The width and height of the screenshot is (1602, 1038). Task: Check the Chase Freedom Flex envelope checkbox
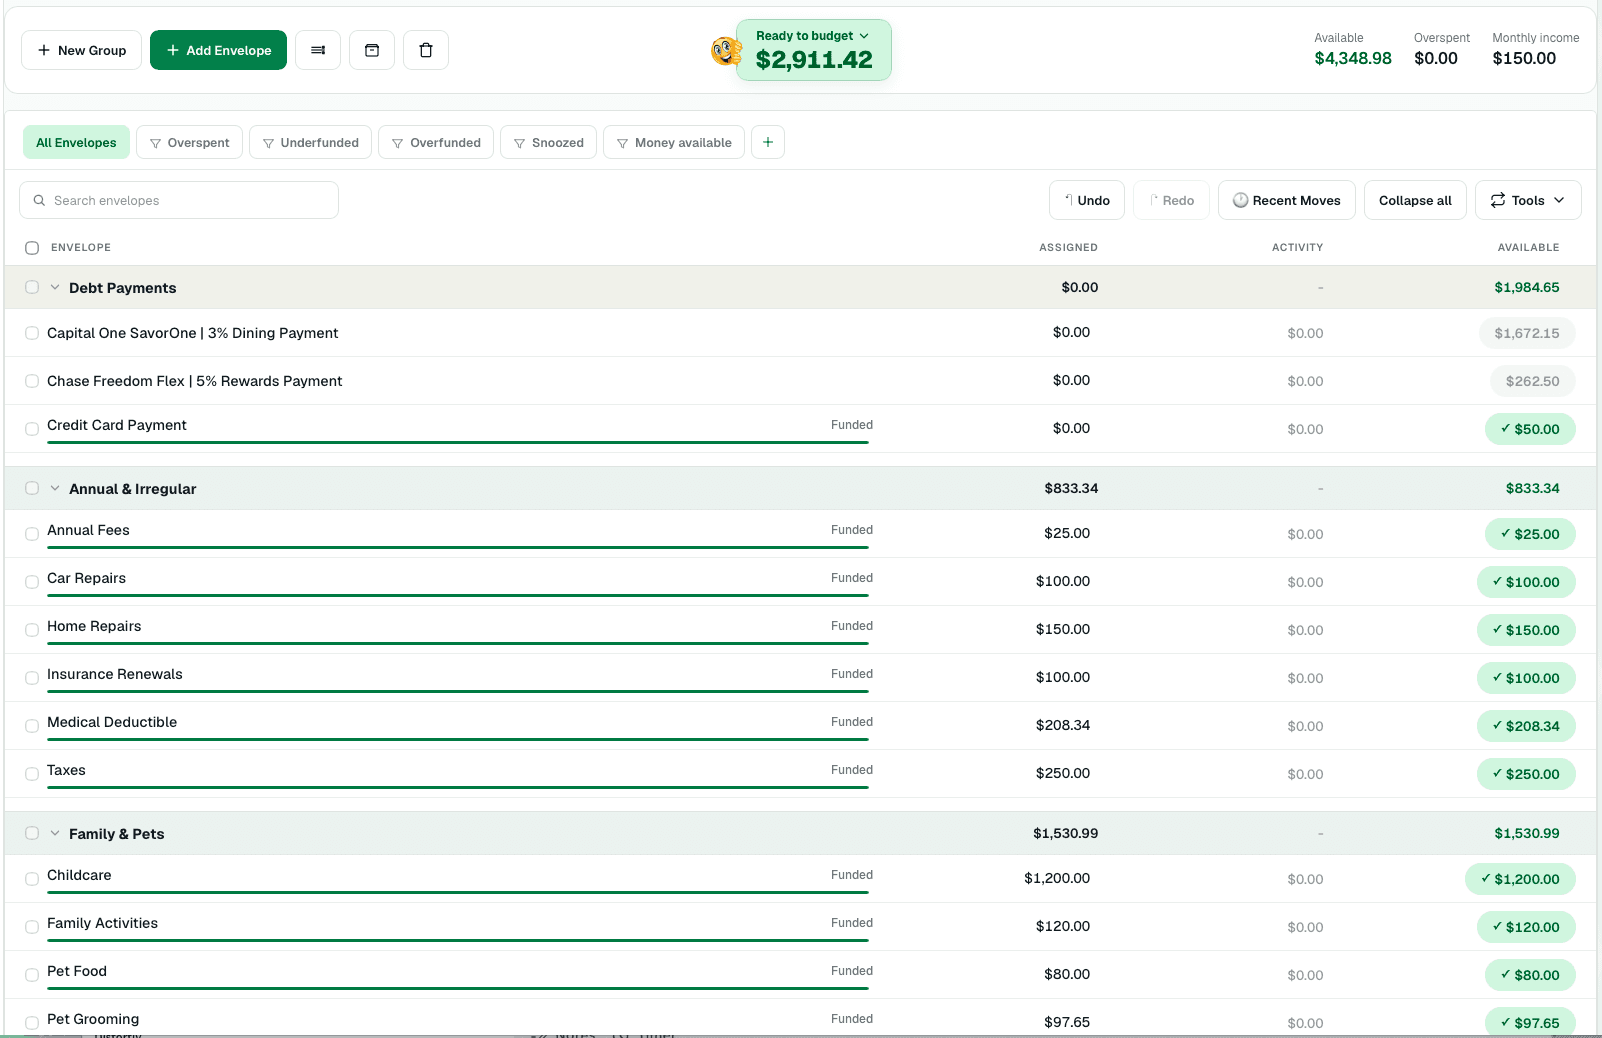(32, 381)
